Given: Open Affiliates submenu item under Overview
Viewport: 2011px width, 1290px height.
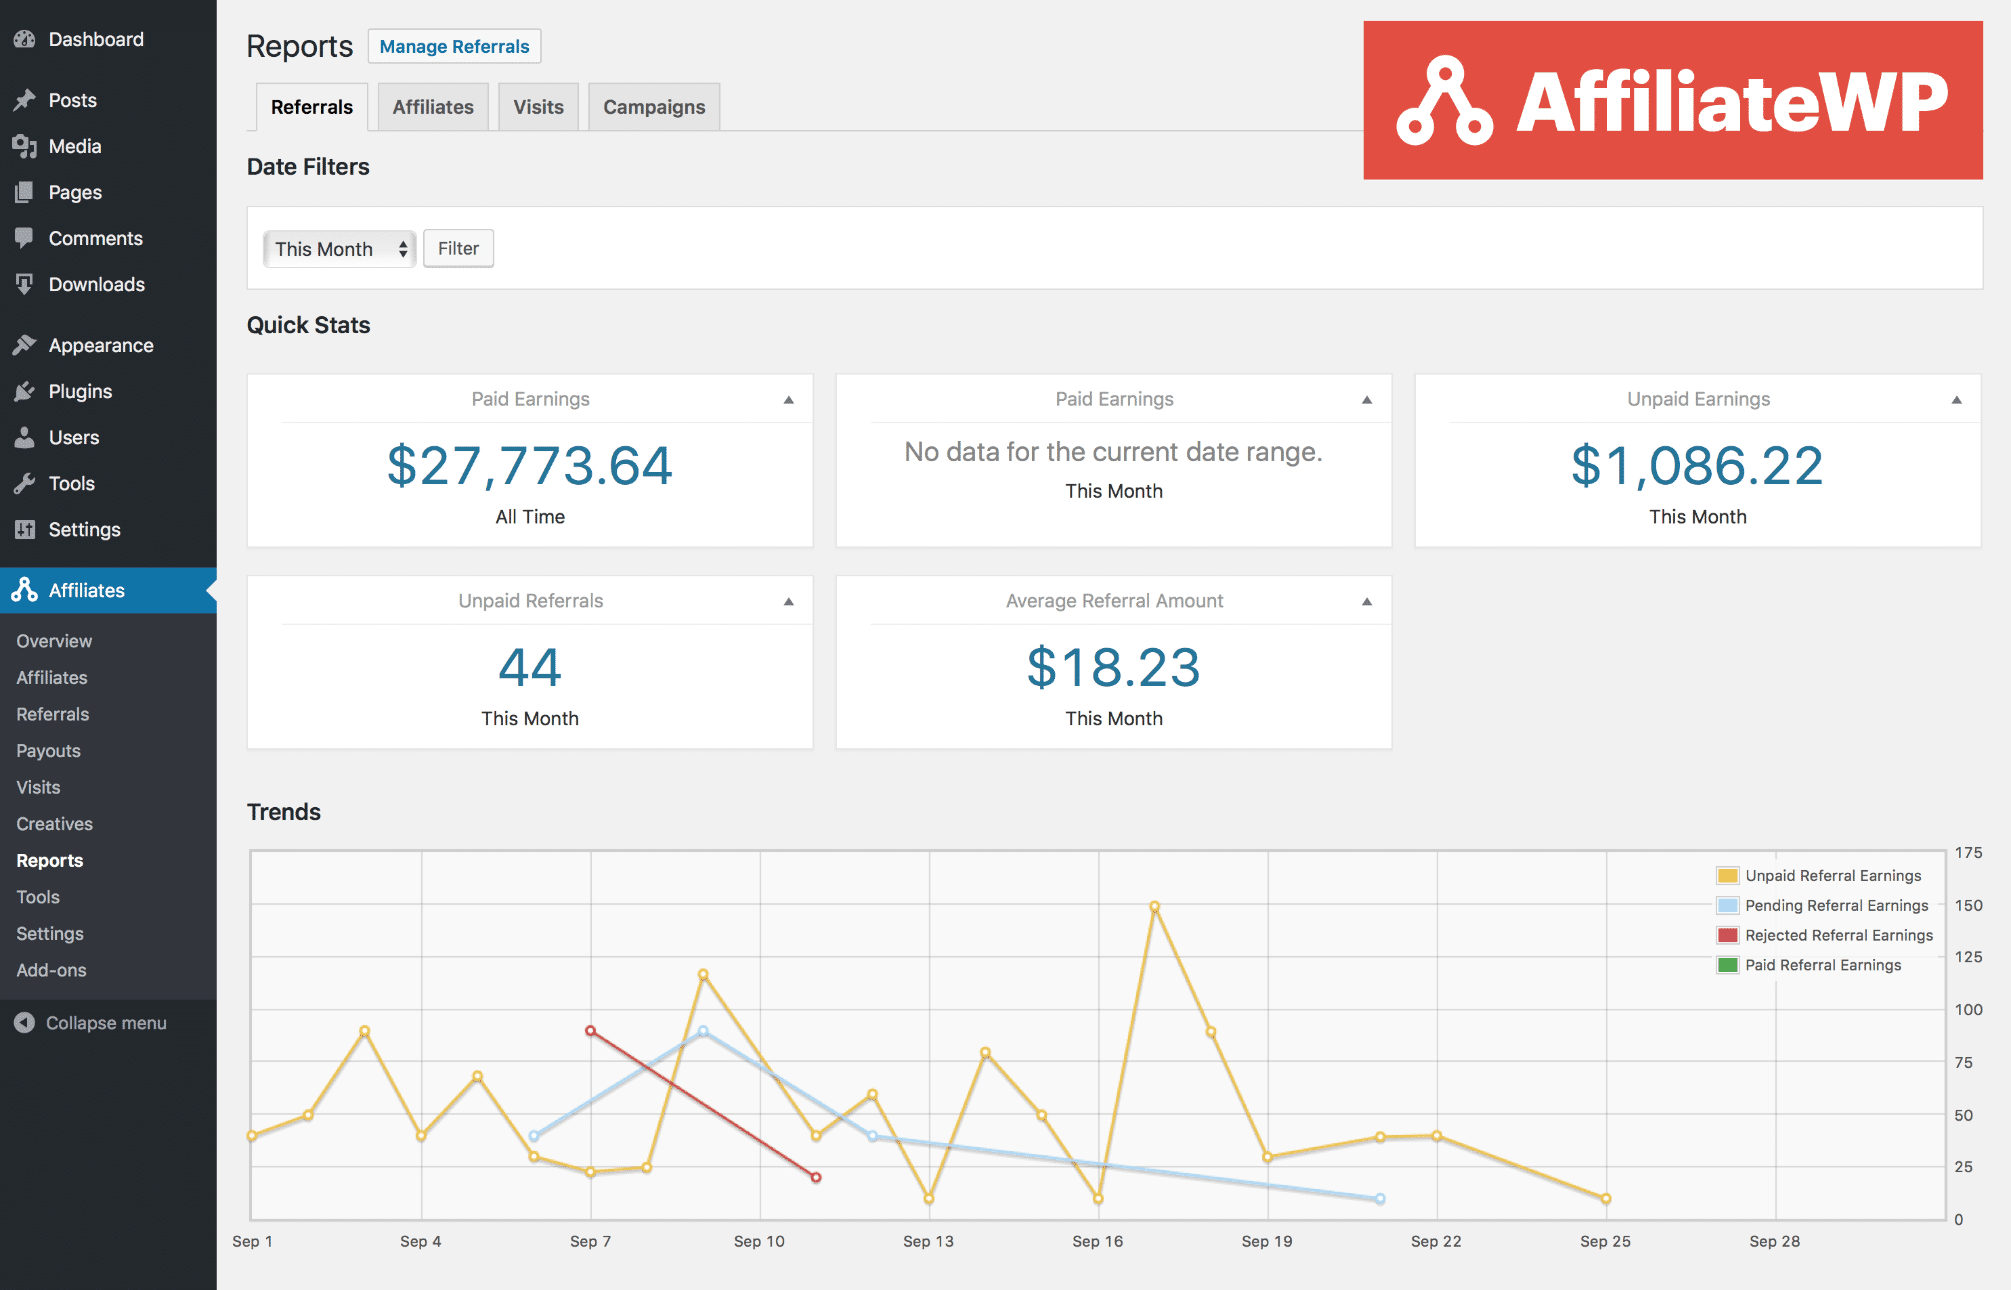Looking at the screenshot, I should (x=52, y=677).
